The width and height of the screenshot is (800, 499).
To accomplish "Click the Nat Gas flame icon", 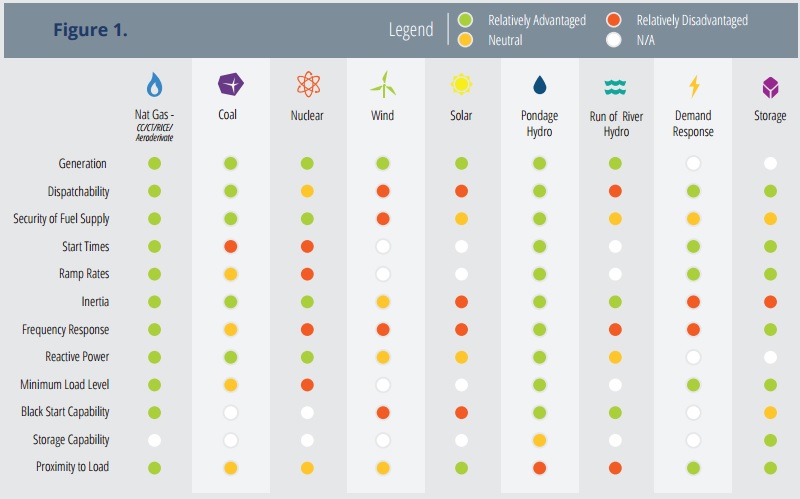I will click(154, 84).
